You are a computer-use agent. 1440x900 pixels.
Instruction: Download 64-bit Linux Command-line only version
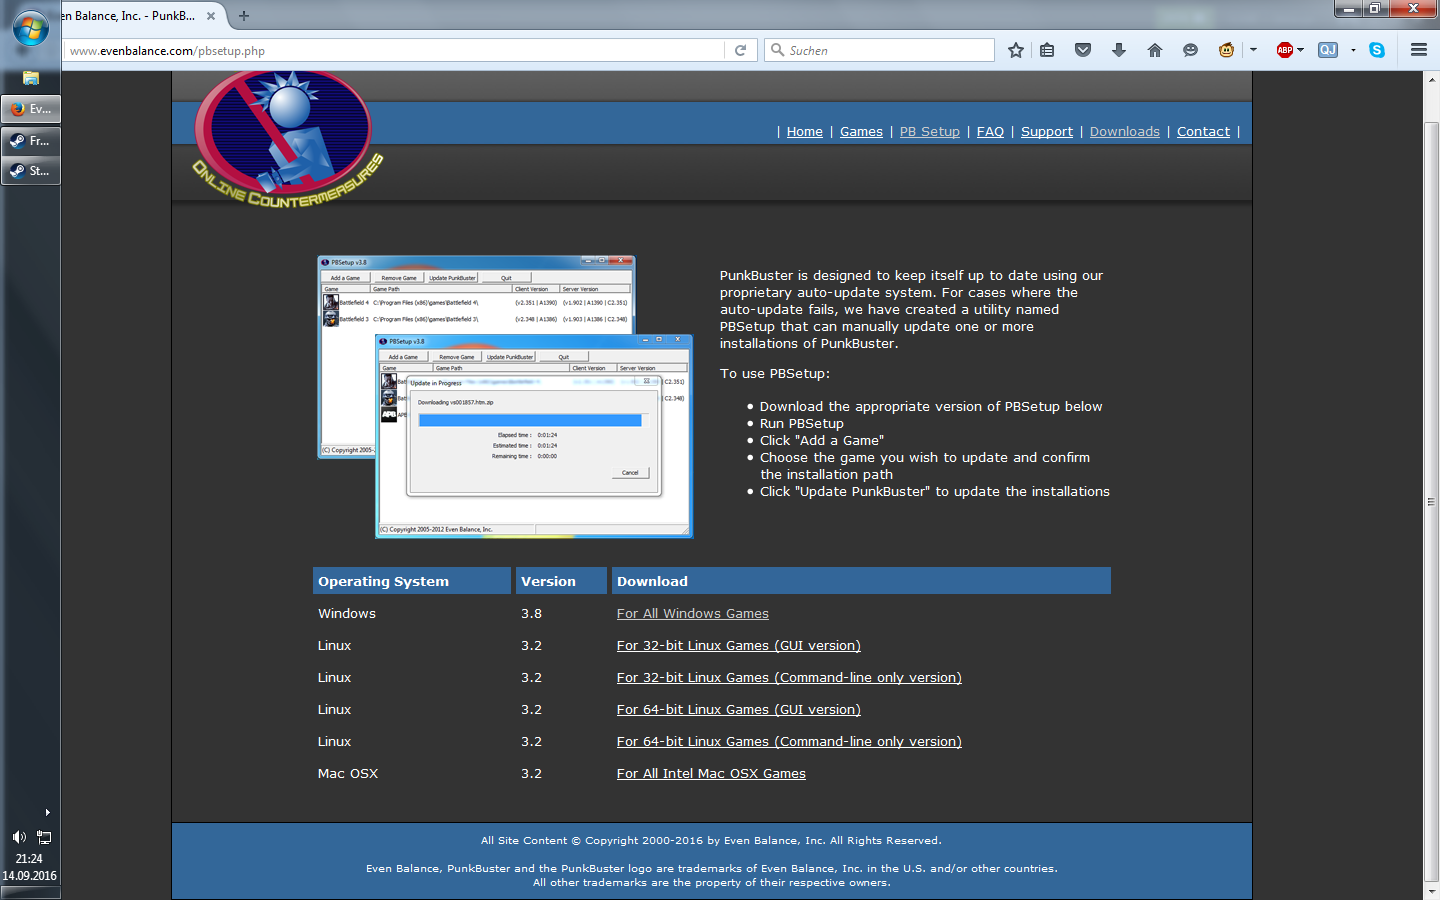(x=789, y=742)
